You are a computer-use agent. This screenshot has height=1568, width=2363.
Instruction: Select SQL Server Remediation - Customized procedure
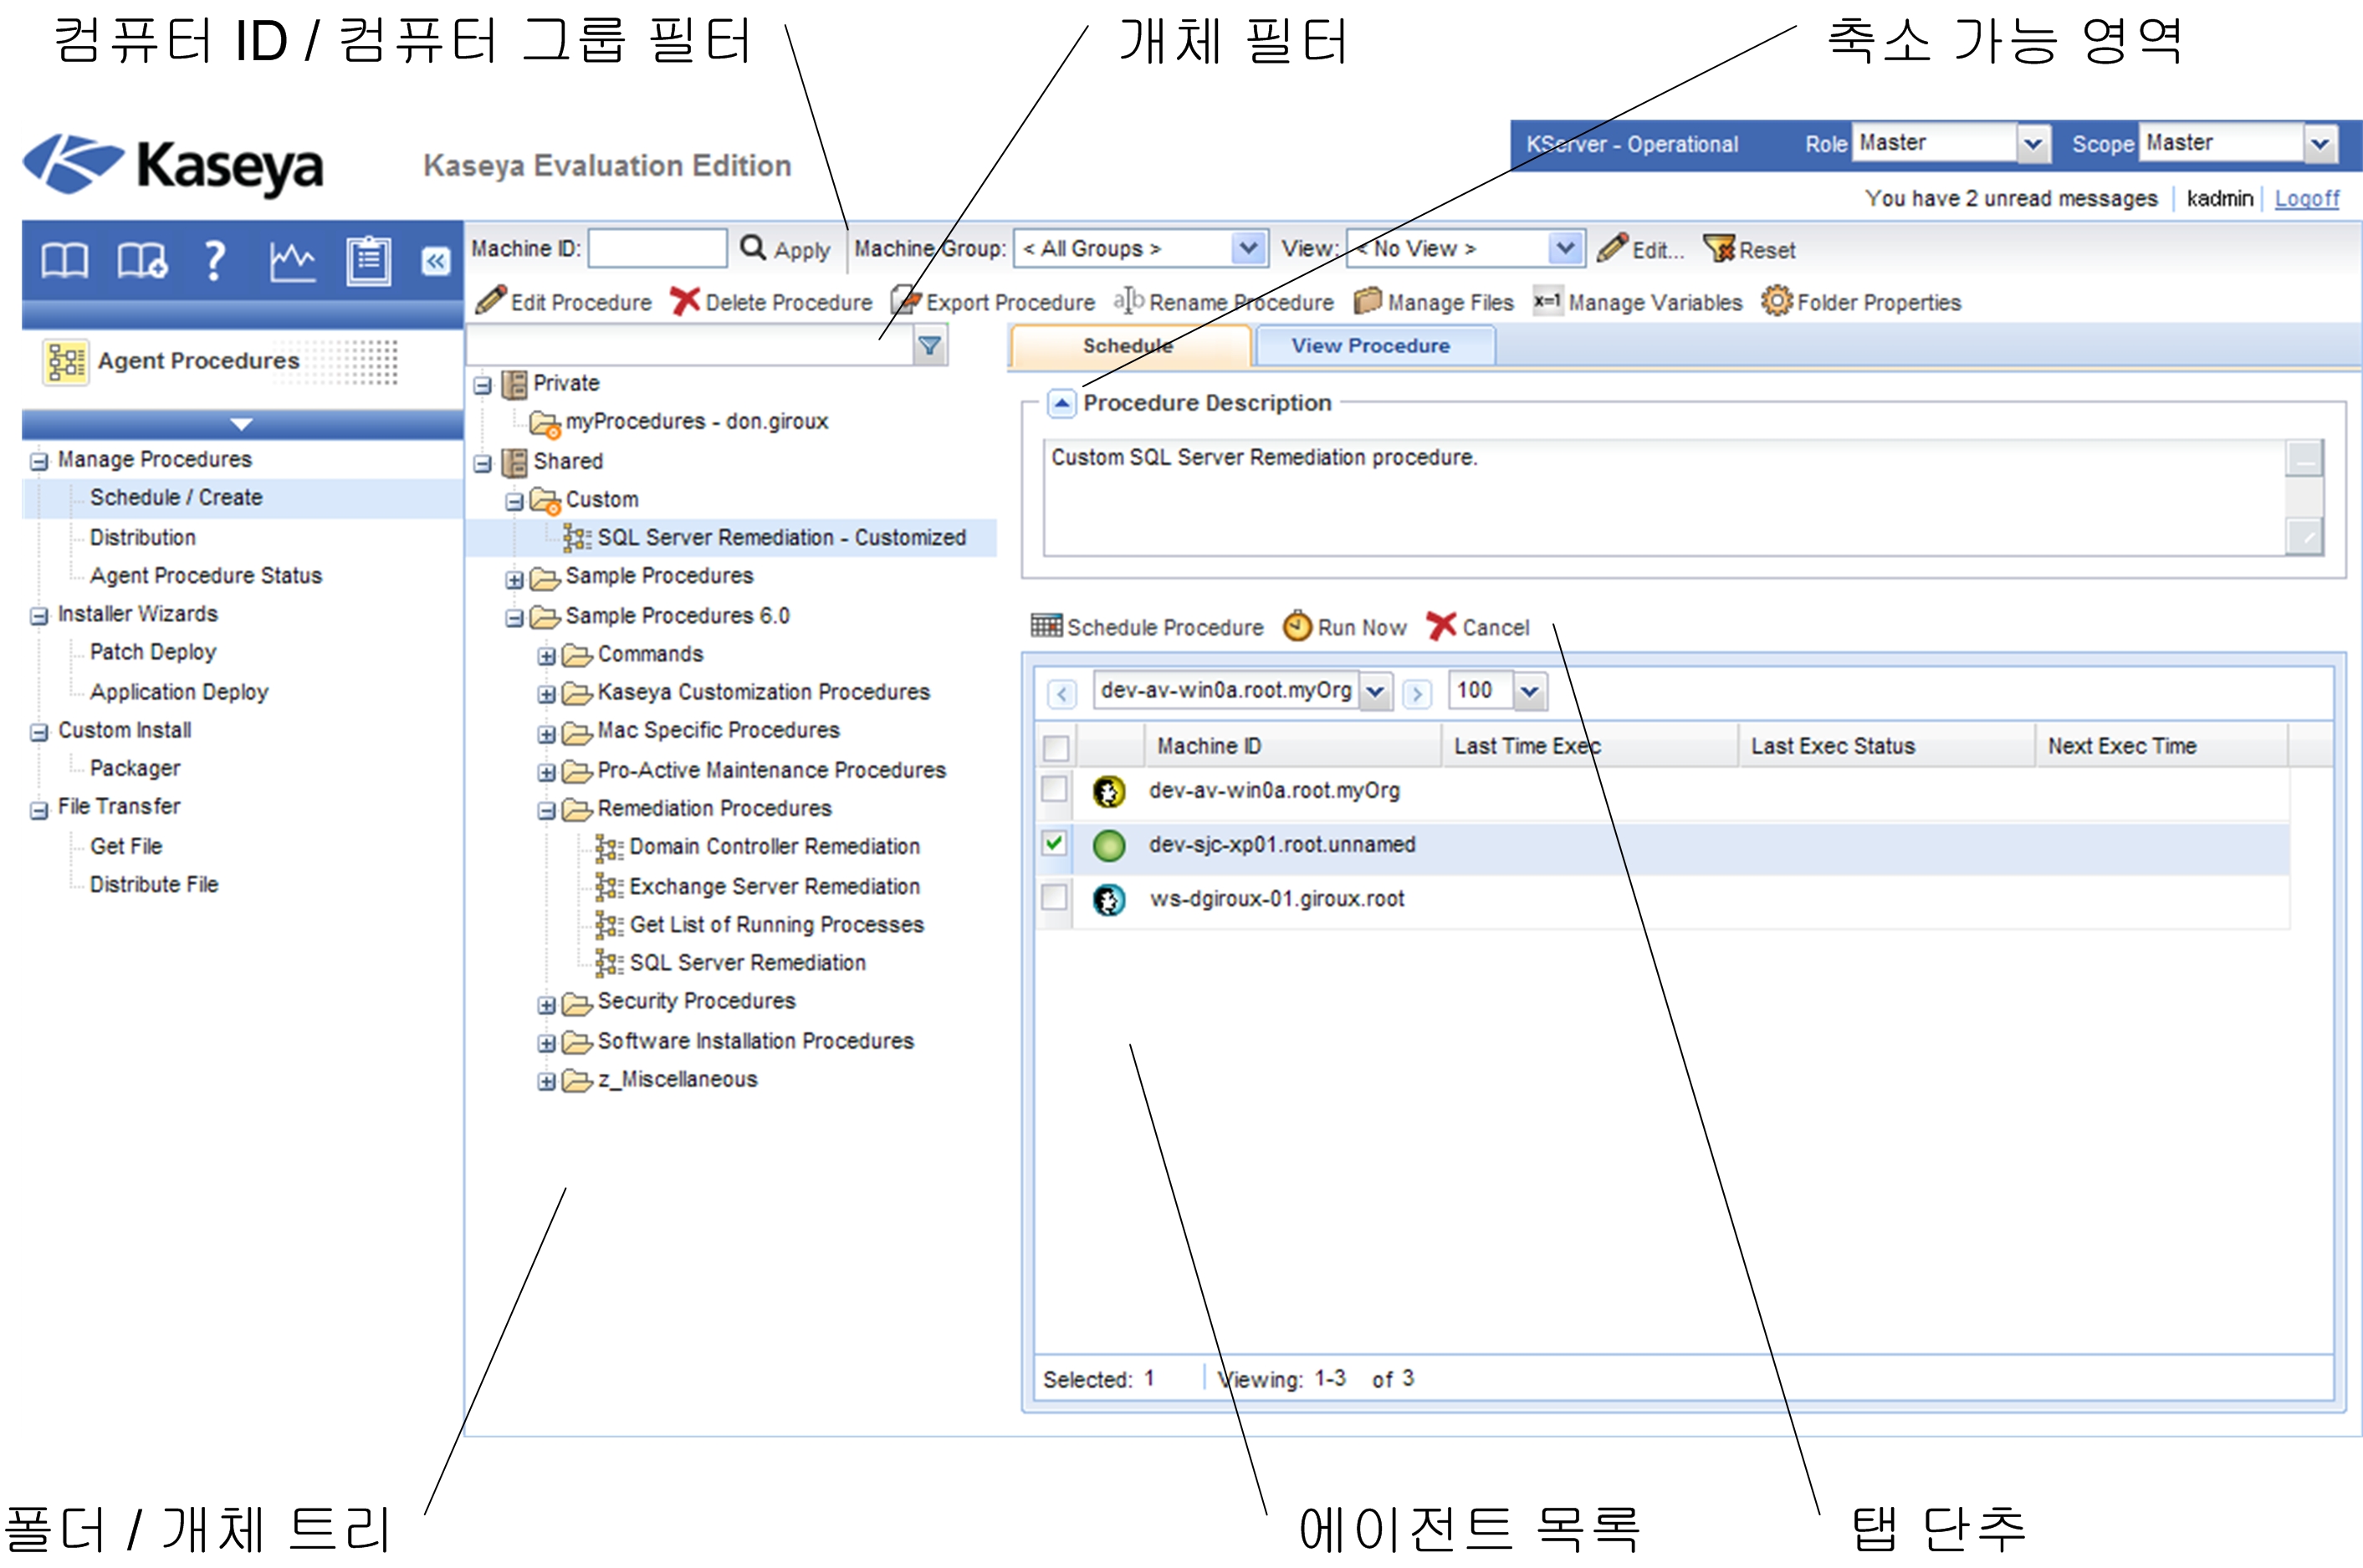click(x=781, y=538)
